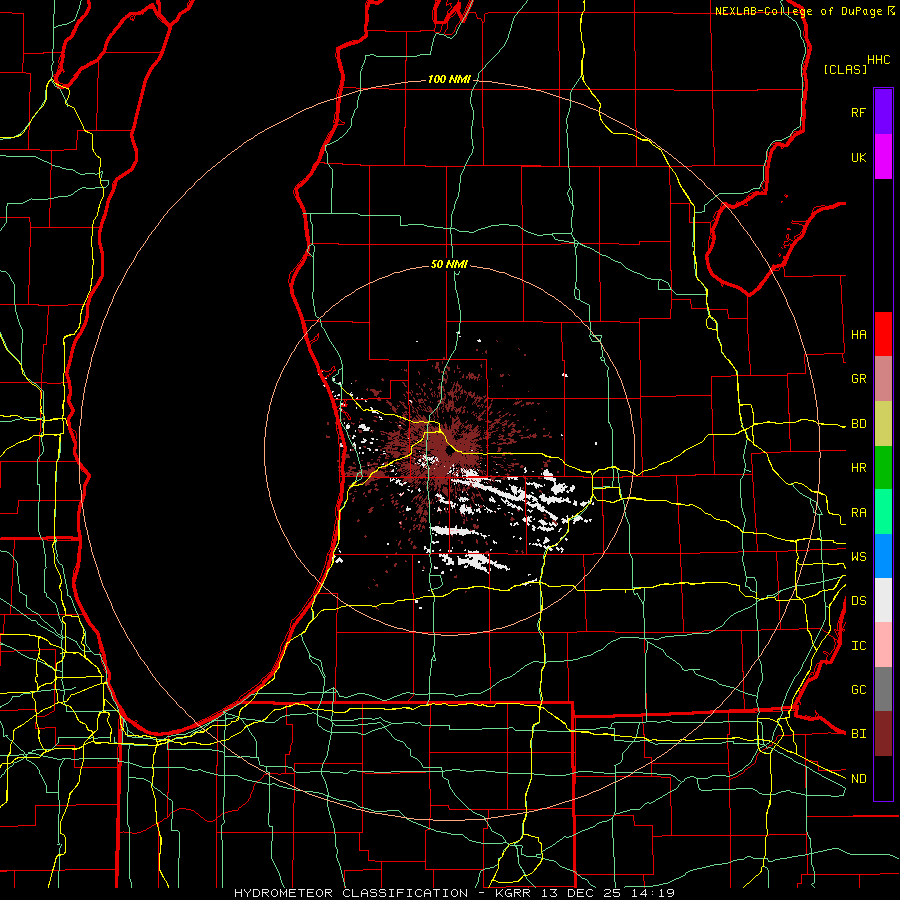Image resolution: width=900 pixels, height=900 pixels.
Task: Click the HA red legend swatch
Action: coord(883,334)
